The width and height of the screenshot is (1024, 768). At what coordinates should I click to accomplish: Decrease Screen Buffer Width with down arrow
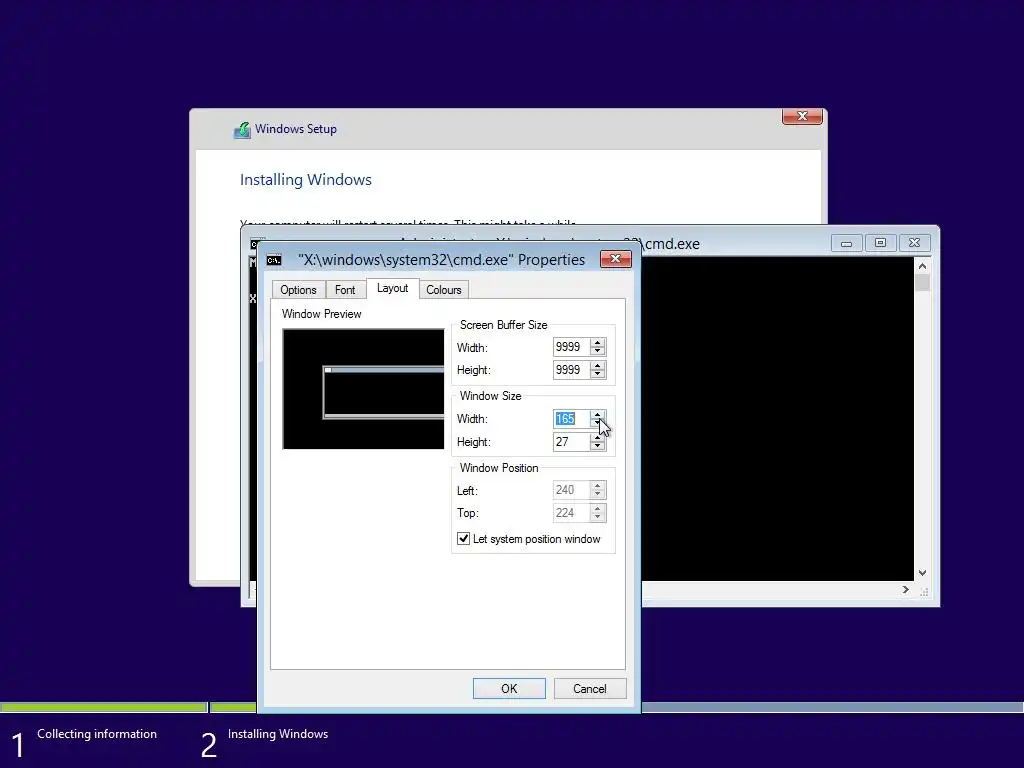[598, 351]
